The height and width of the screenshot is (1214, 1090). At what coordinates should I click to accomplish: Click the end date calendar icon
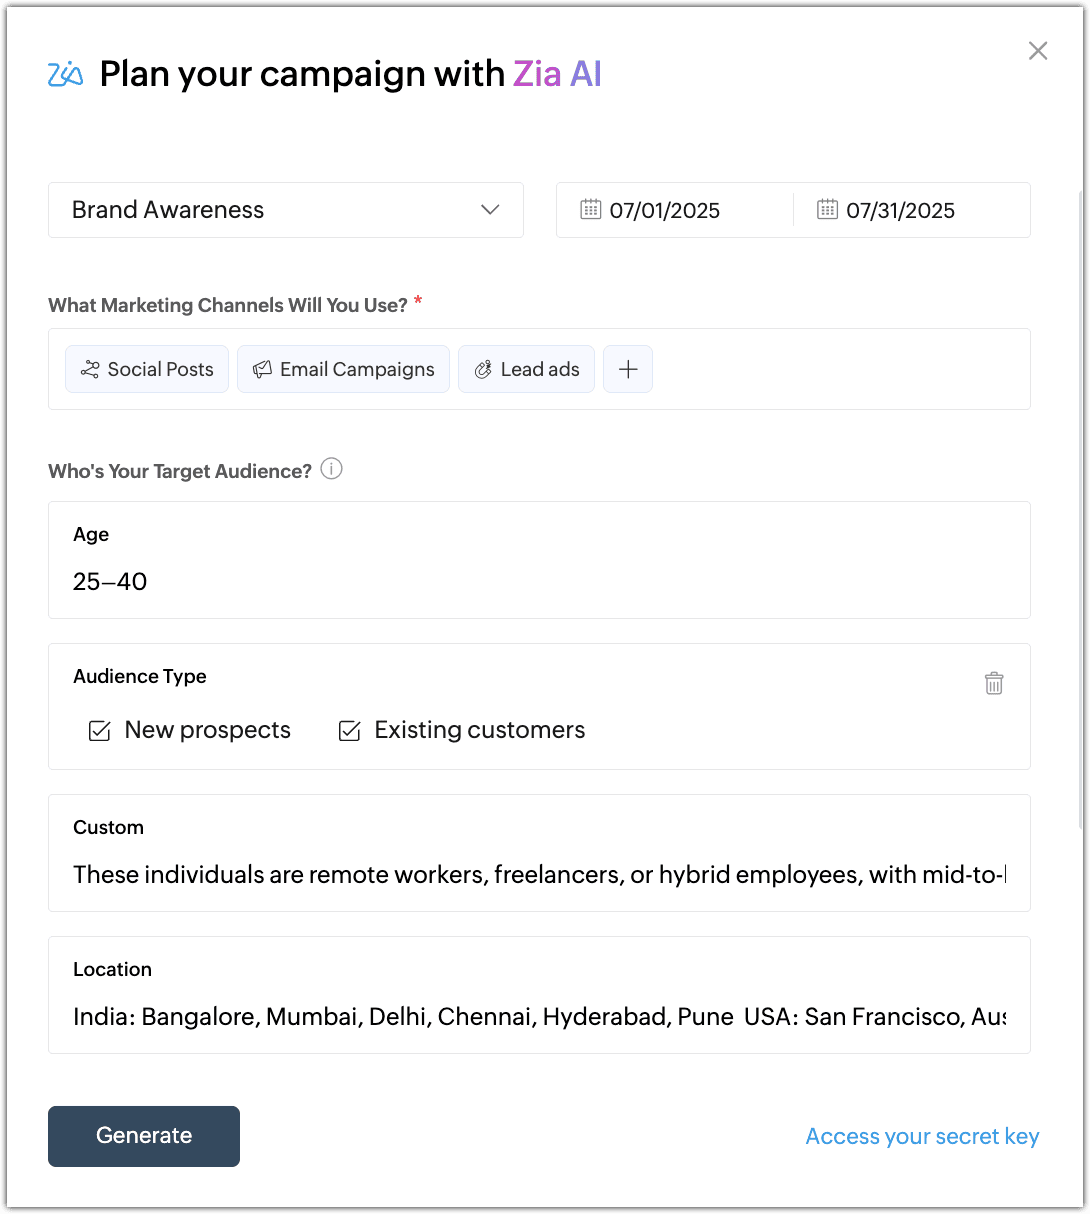(x=827, y=209)
